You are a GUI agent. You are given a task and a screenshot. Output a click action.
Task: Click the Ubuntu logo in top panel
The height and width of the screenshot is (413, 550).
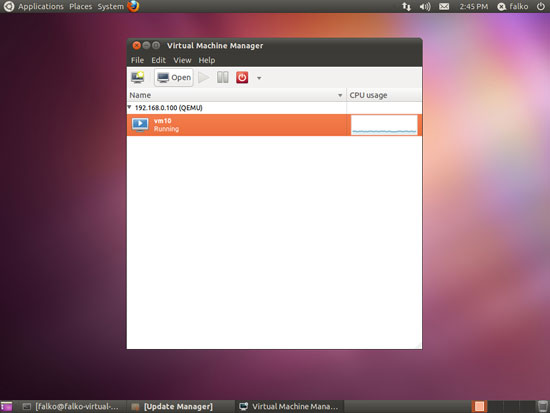click(8, 6)
